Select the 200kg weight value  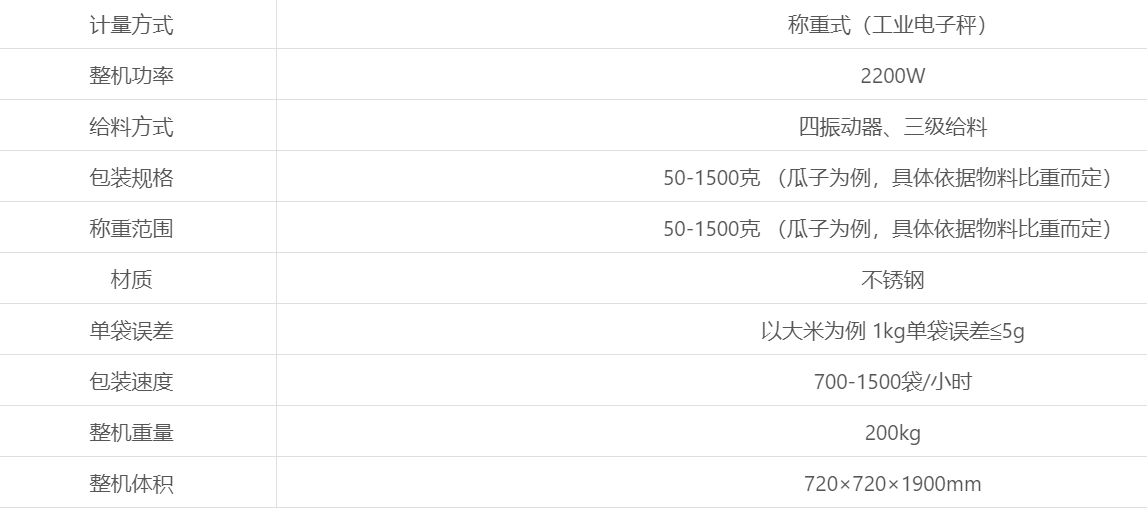[x=892, y=433]
